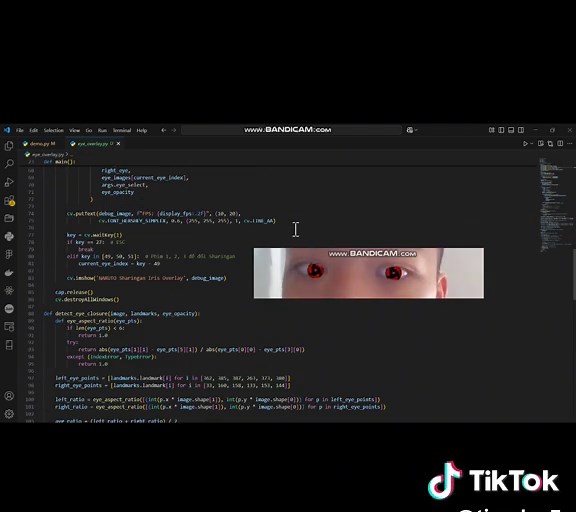This screenshot has width=576, height=512.
Task: Open Customize Layout icon in title bar
Action: pos(492,130)
